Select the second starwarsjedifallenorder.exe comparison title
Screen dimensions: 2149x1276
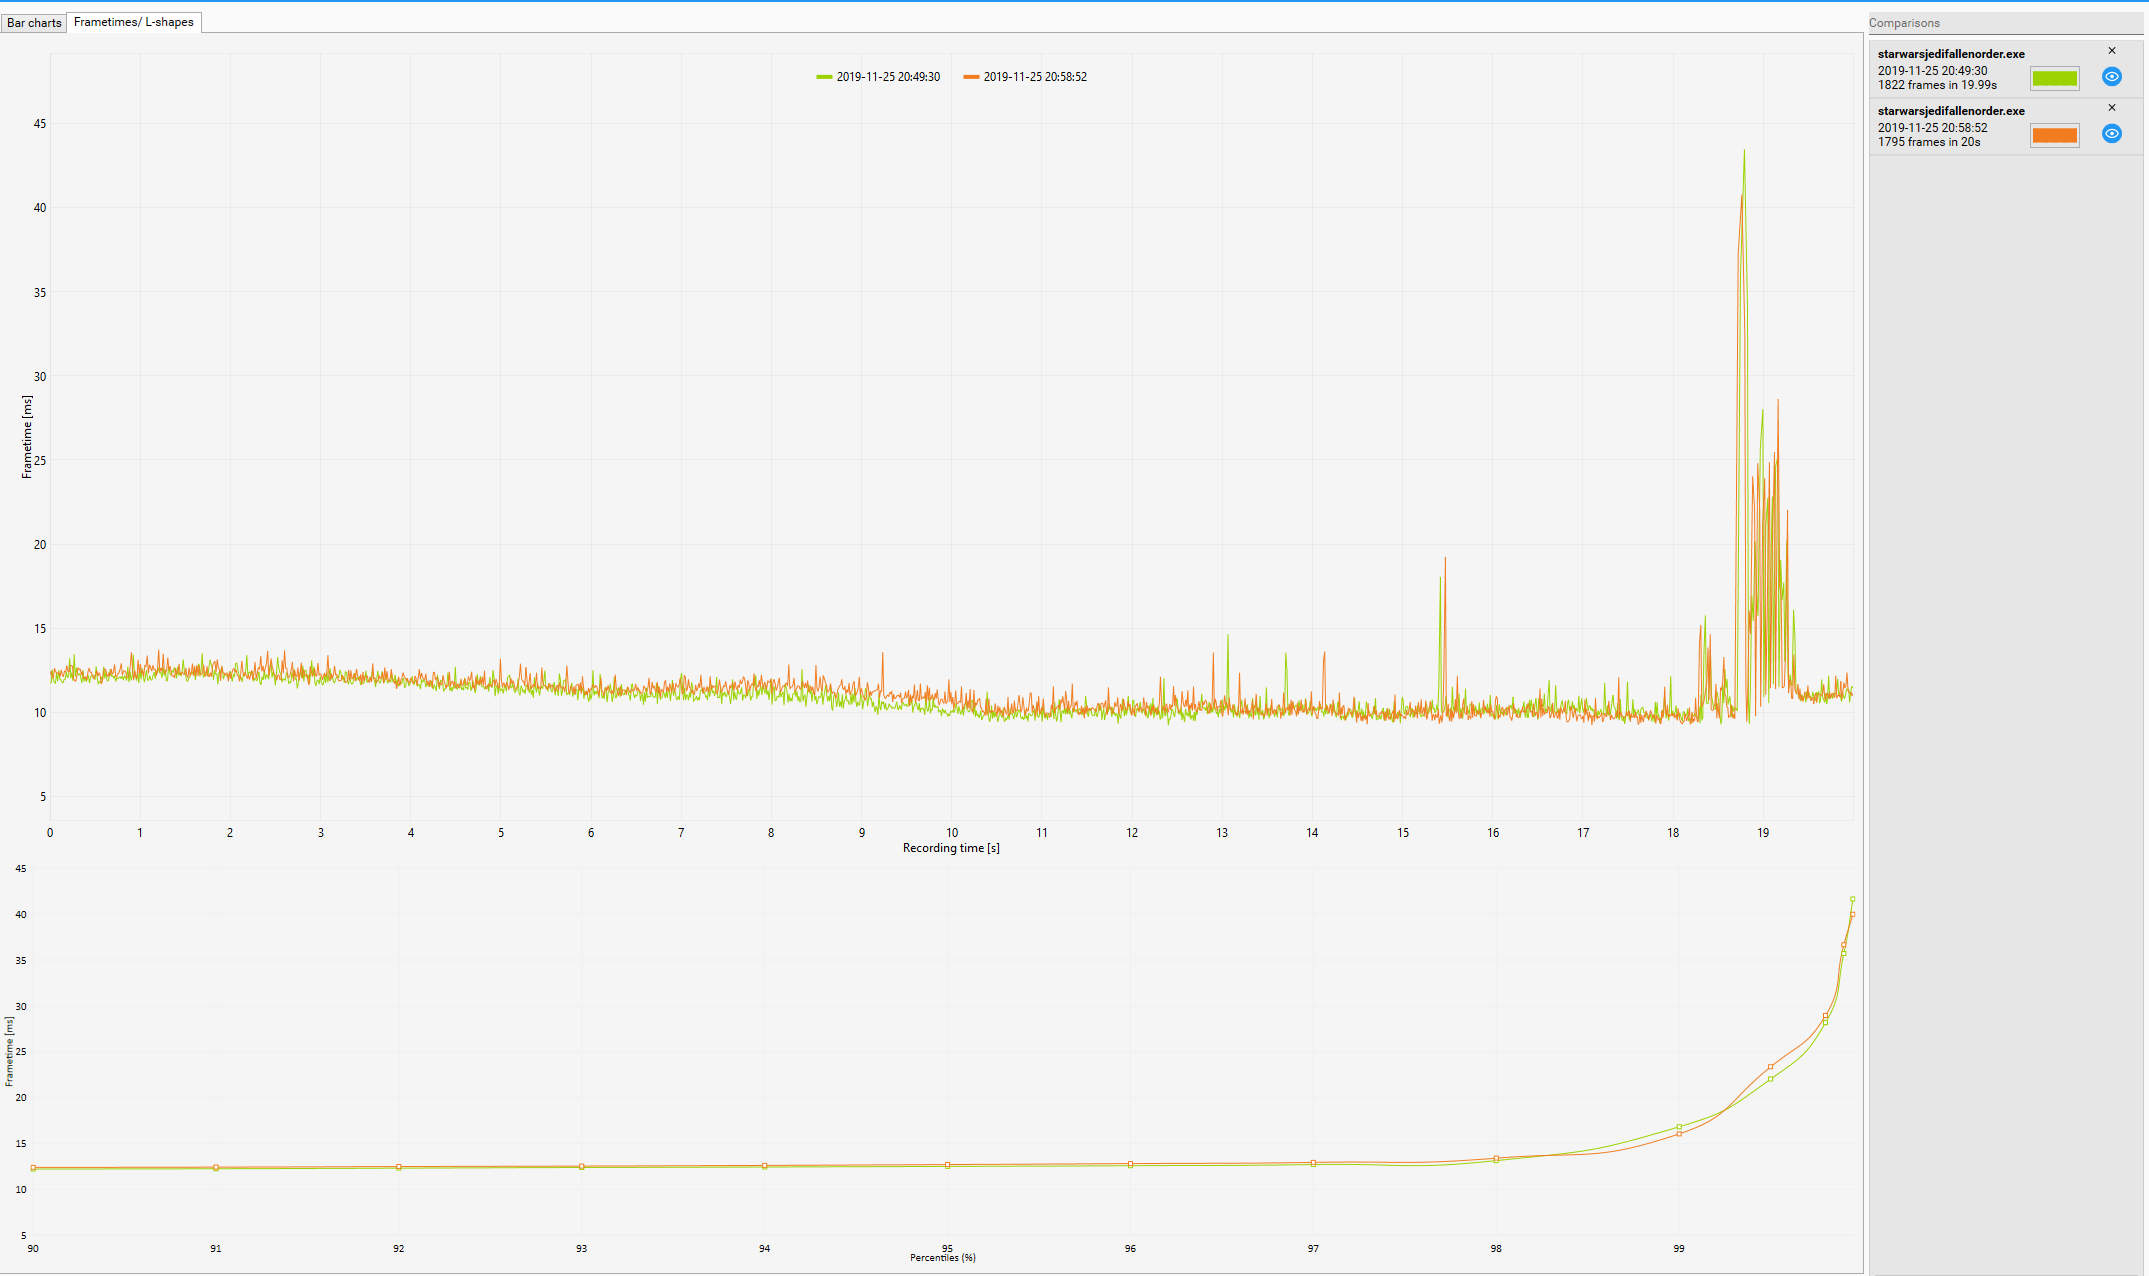point(1950,111)
